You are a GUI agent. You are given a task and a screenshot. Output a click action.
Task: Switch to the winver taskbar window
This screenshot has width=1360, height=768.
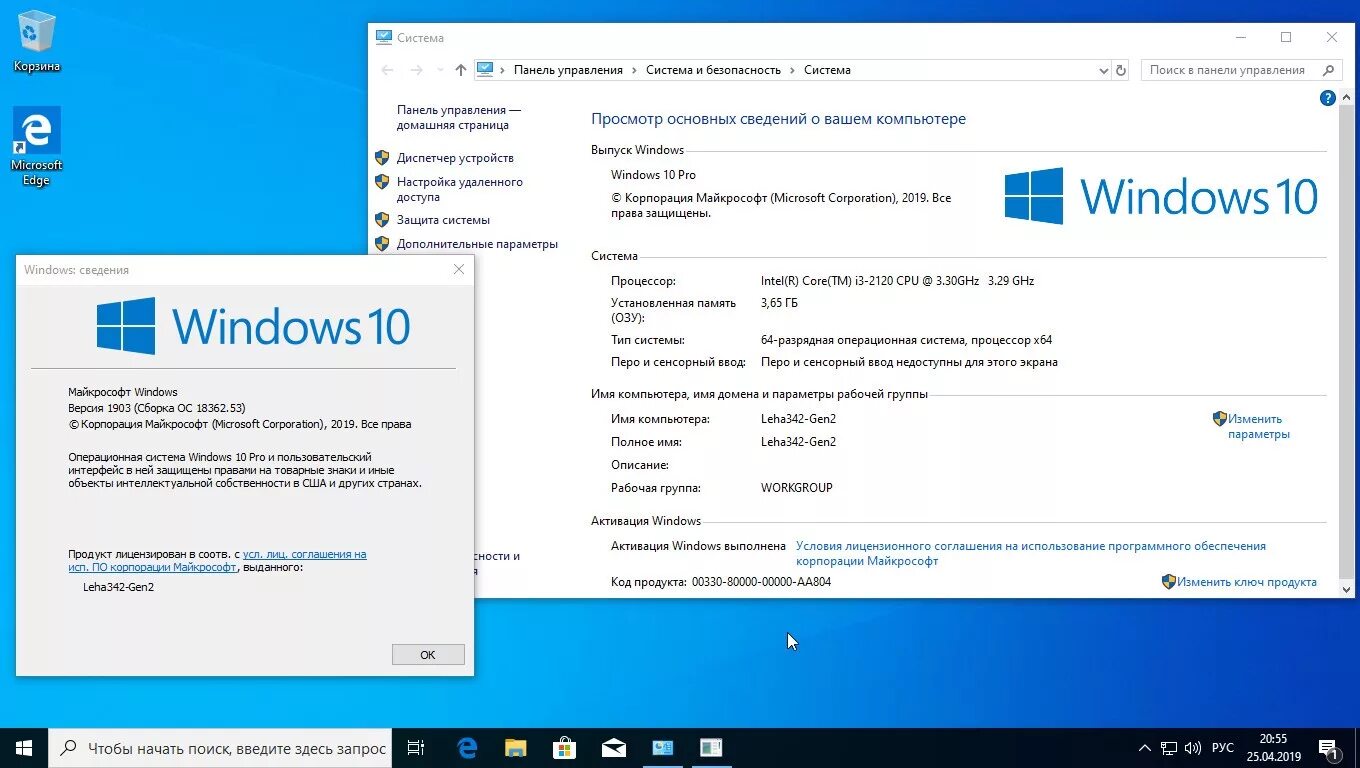coord(711,748)
